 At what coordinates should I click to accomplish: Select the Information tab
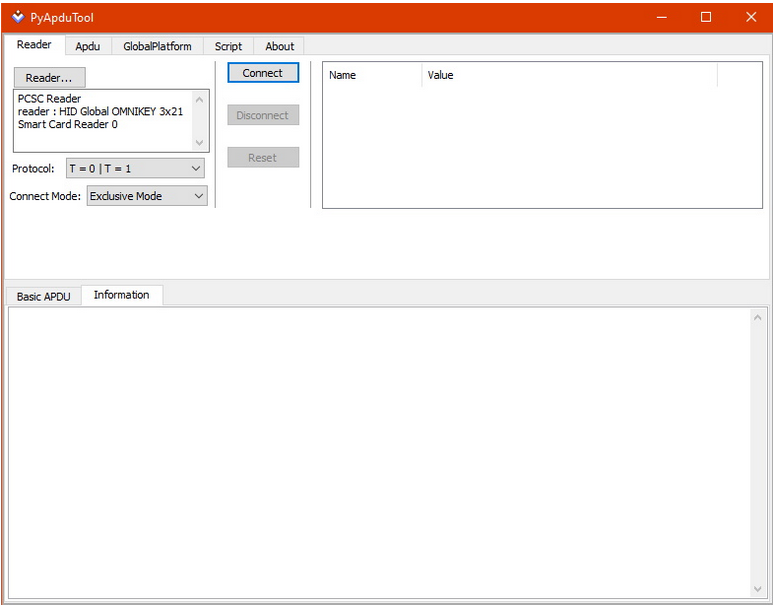(122, 295)
